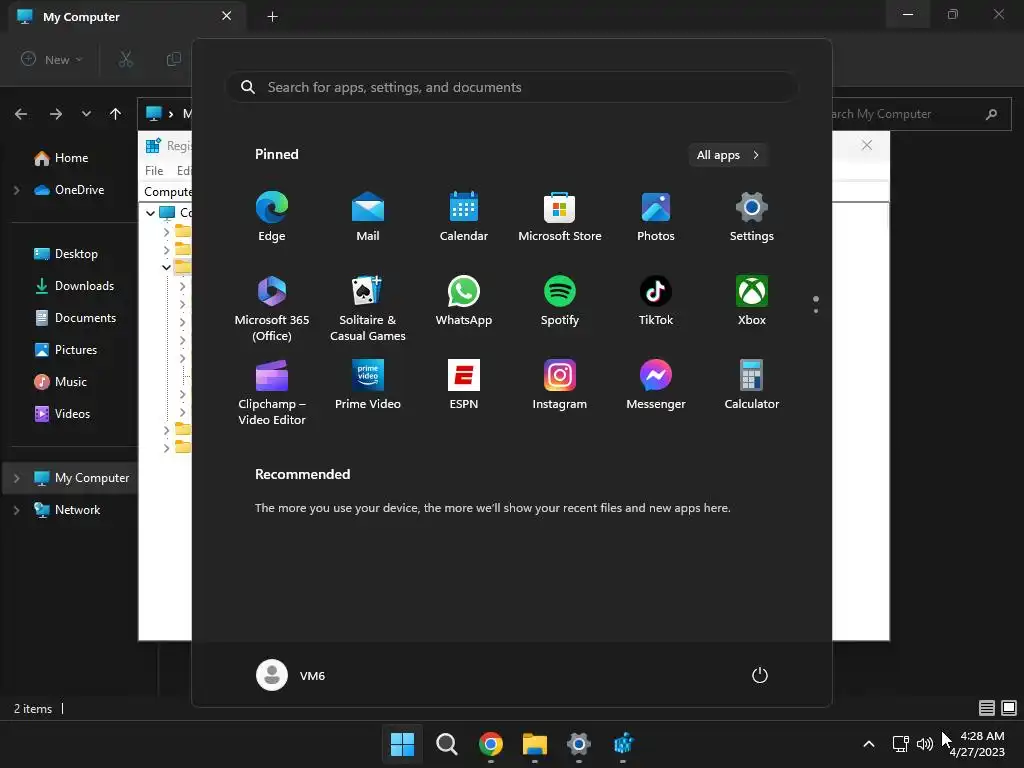1024x768 pixels.
Task: Open Documents in Explorer sidebar
Action: pos(75,318)
